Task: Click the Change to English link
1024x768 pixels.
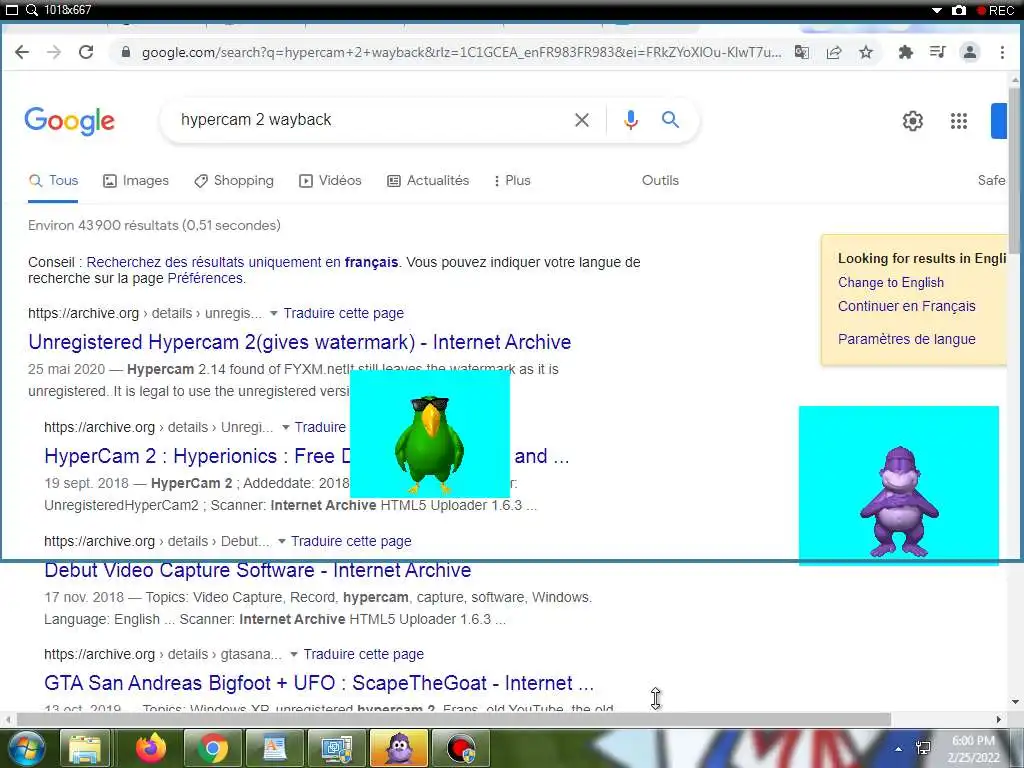Action: [891, 283]
